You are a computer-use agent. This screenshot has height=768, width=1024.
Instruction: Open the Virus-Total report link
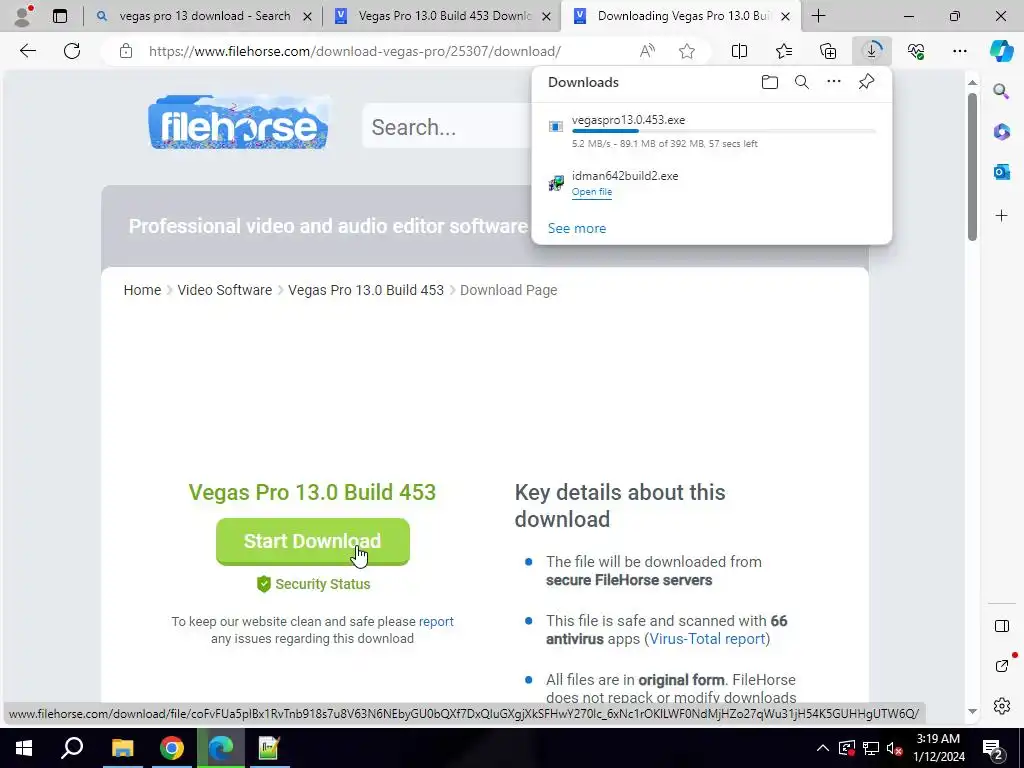point(707,639)
